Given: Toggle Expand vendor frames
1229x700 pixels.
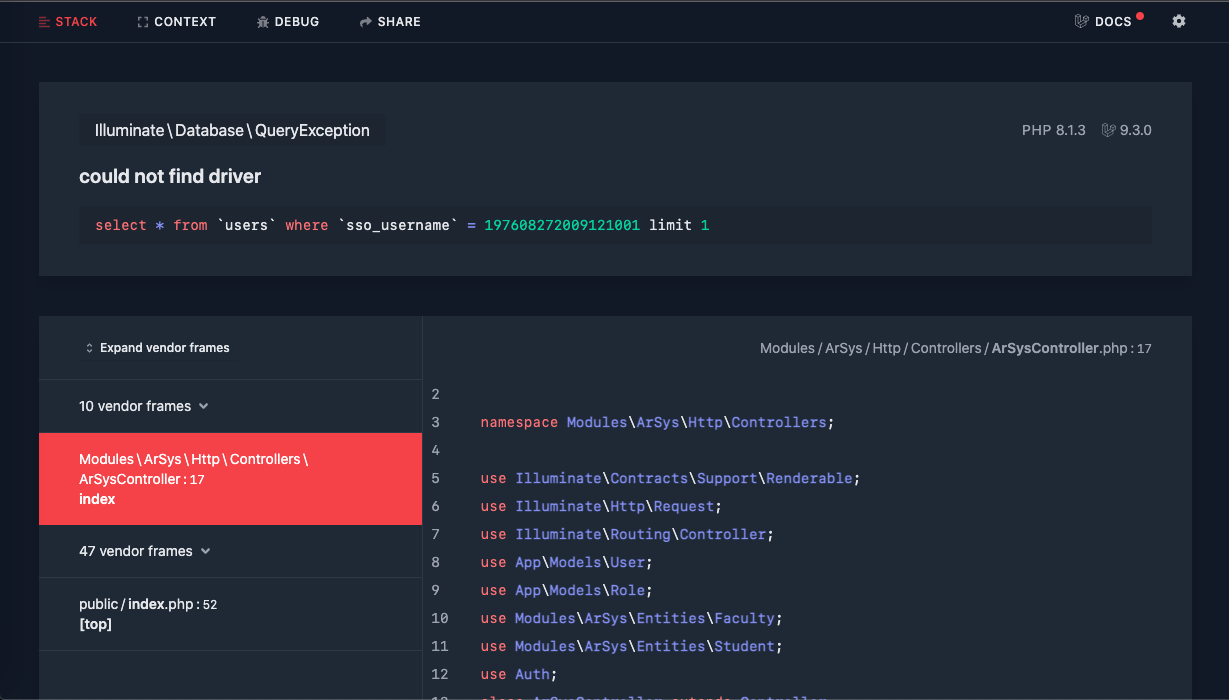Looking at the screenshot, I should [x=164, y=347].
